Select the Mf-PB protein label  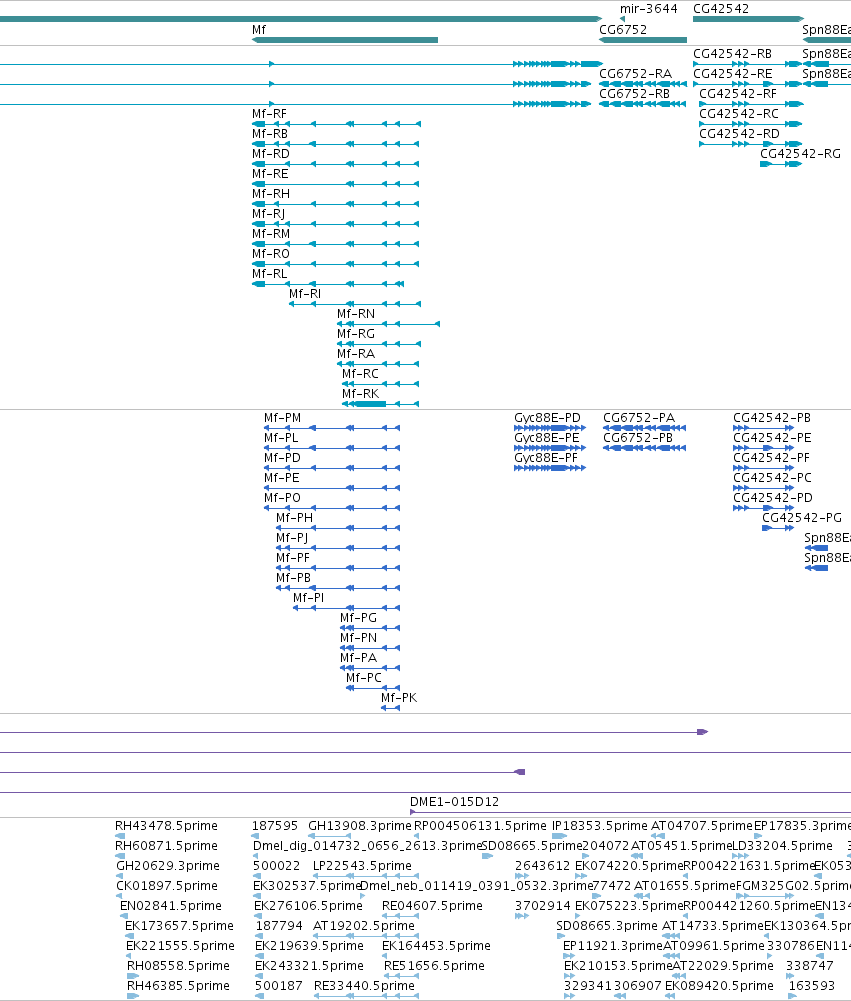pos(294,578)
